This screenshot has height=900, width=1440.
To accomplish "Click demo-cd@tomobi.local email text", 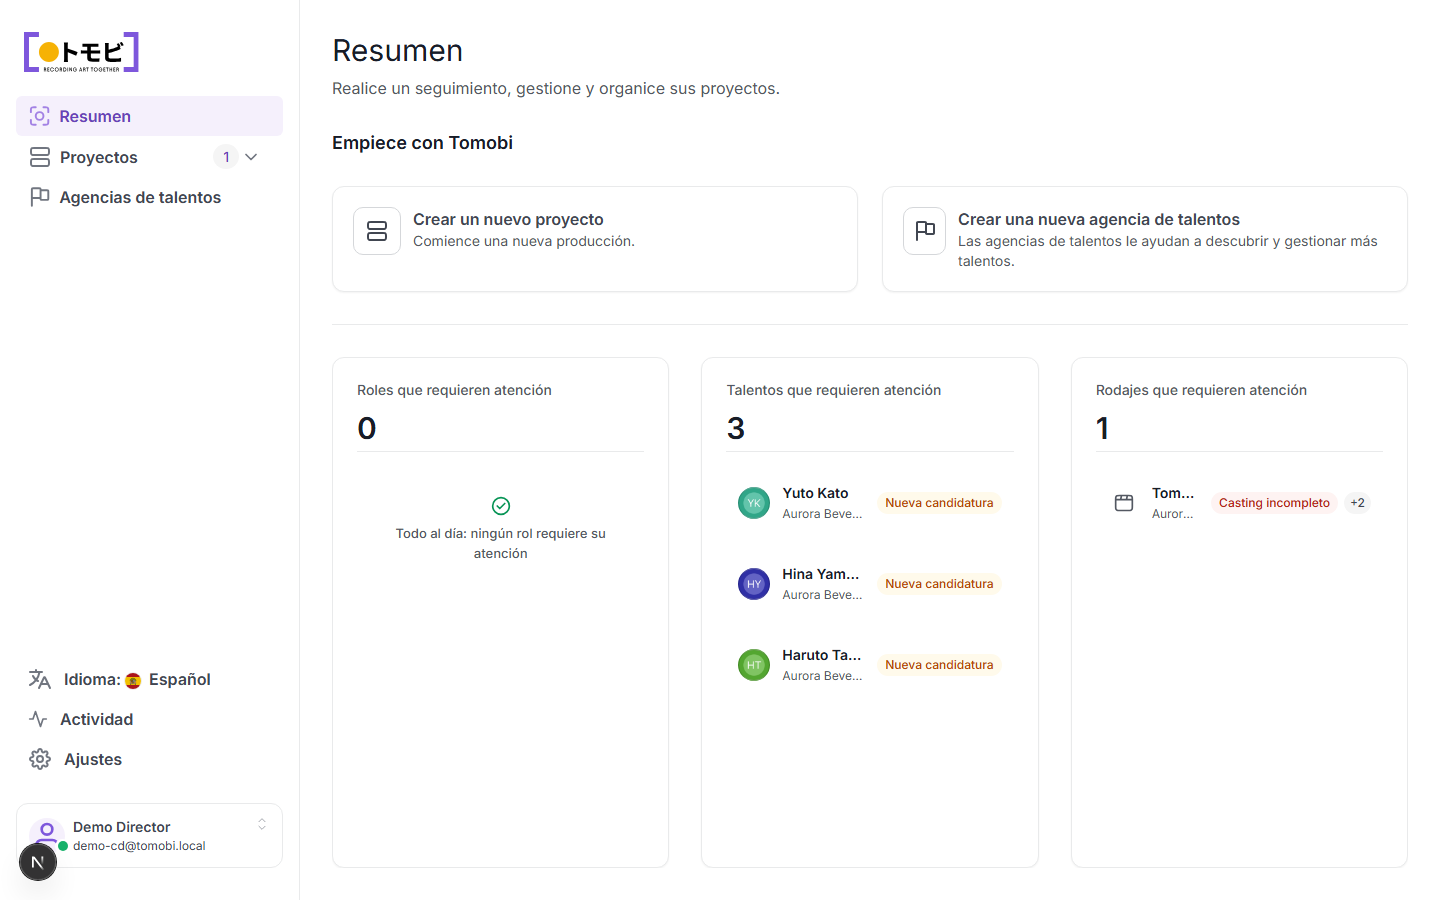I will click(x=139, y=846).
